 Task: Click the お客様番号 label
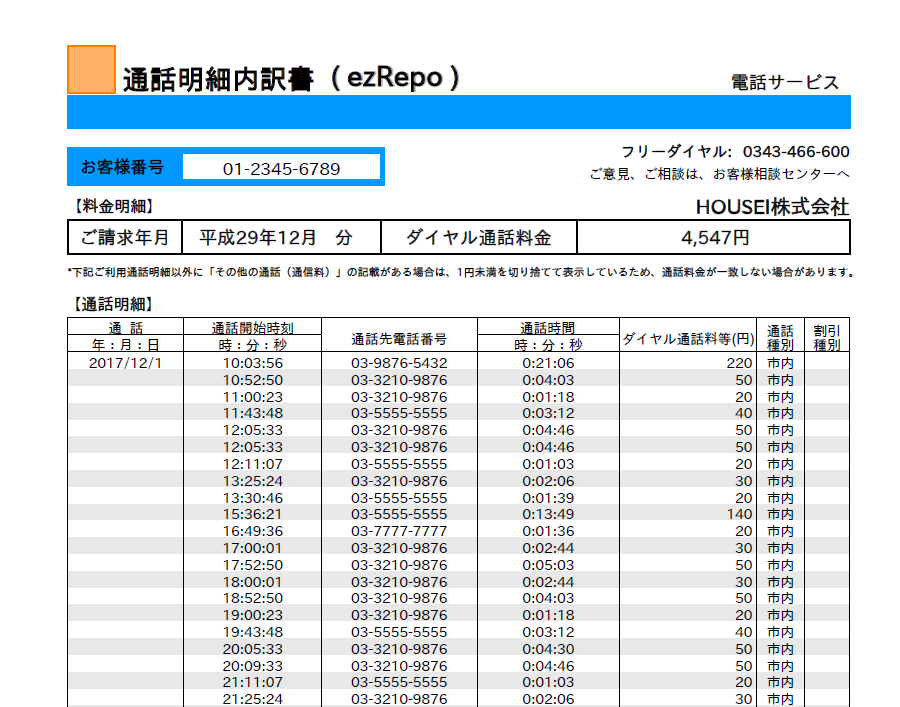coord(122,167)
